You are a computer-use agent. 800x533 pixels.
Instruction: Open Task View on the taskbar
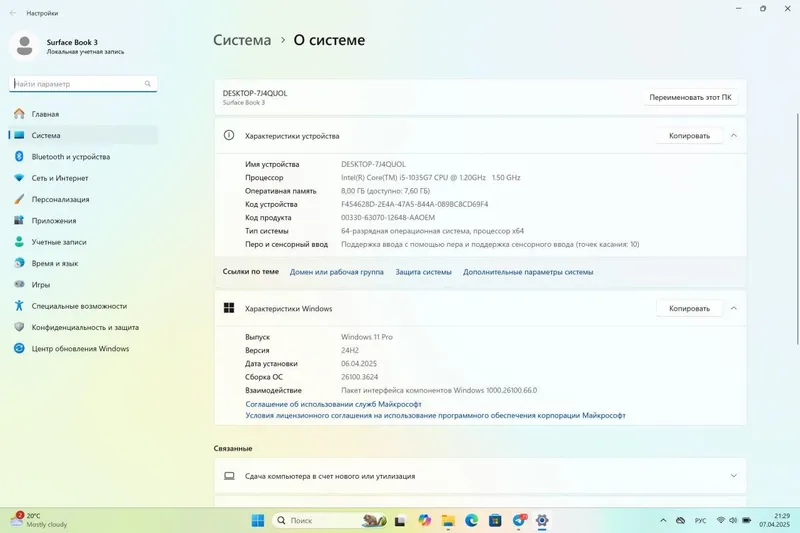click(400, 521)
